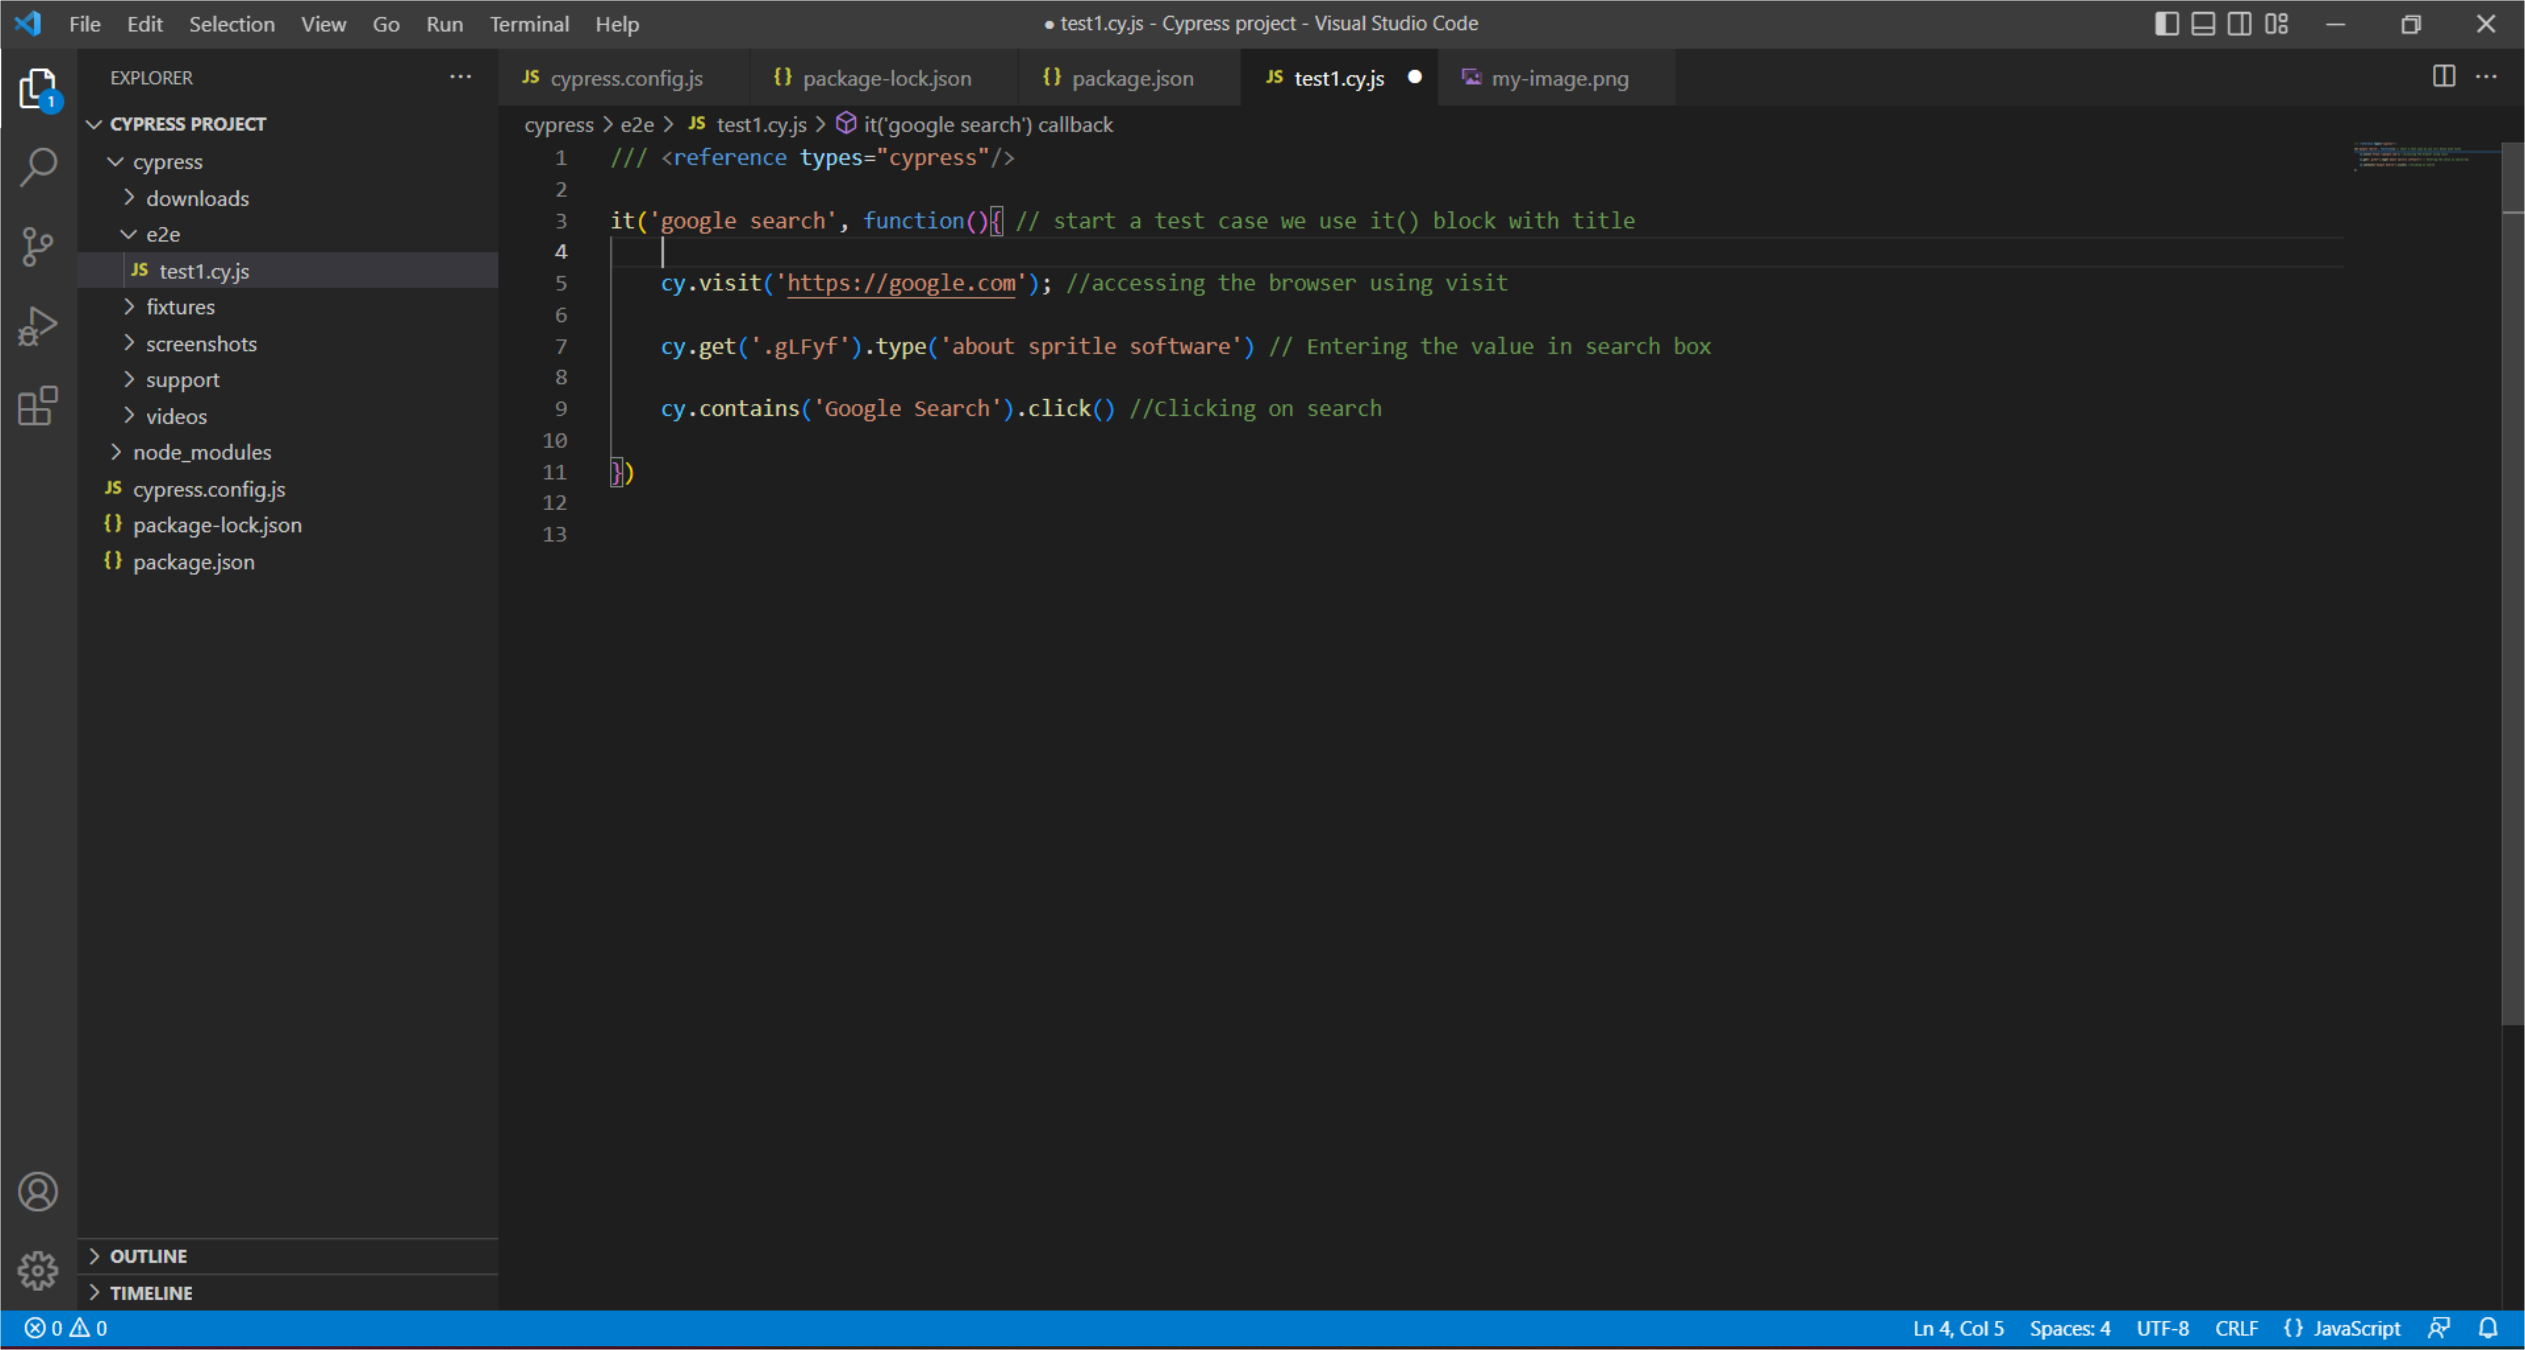Click the cypress breadcrumb segment

pyautogui.click(x=559, y=124)
